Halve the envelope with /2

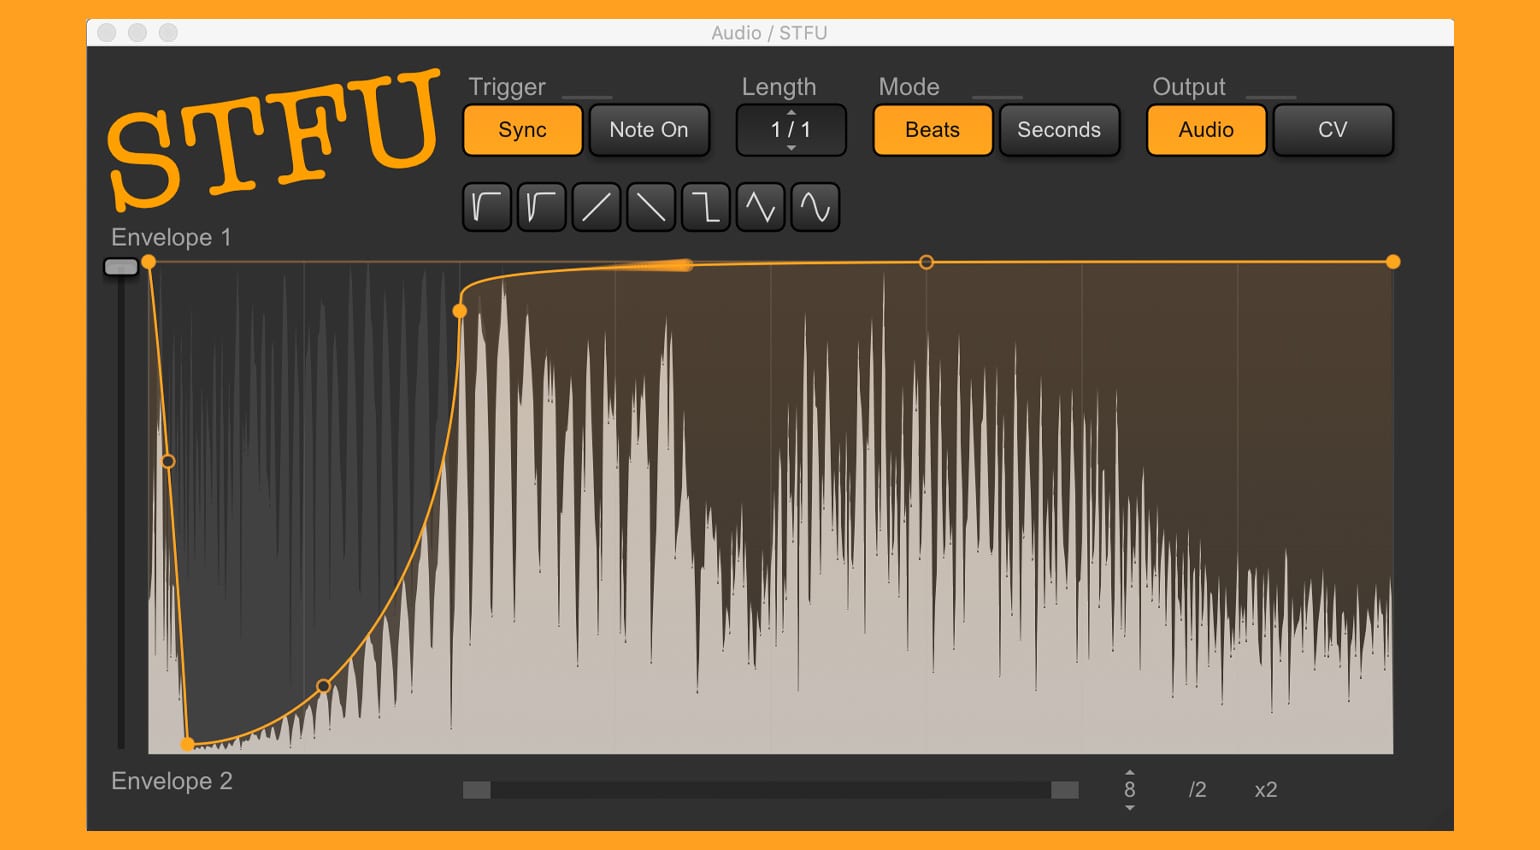pos(1197,790)
